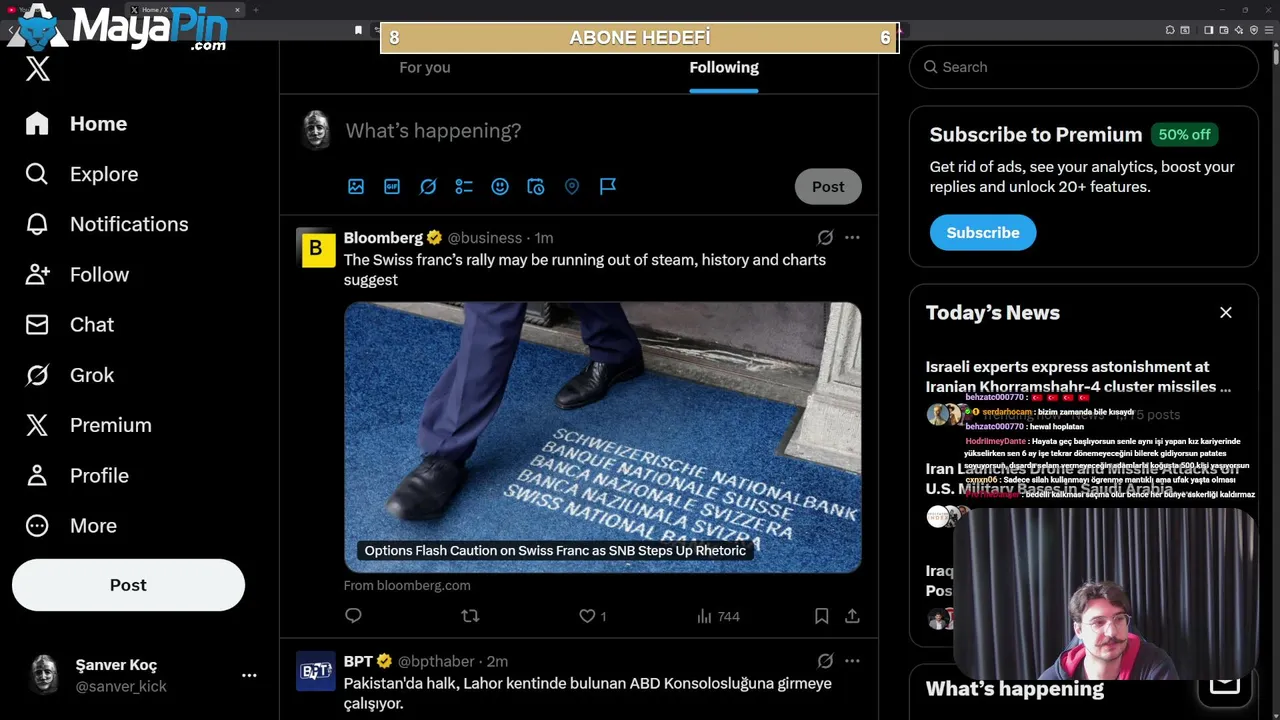Go to Home in sidebar
This screenshot has width=1280, height=720.
(77, 124)
